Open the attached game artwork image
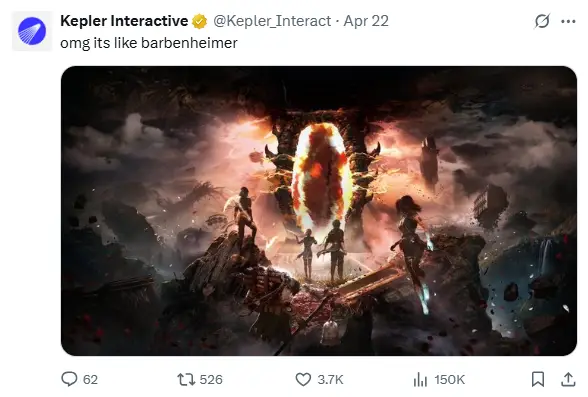The image size is (588, 397). point(319,211)
